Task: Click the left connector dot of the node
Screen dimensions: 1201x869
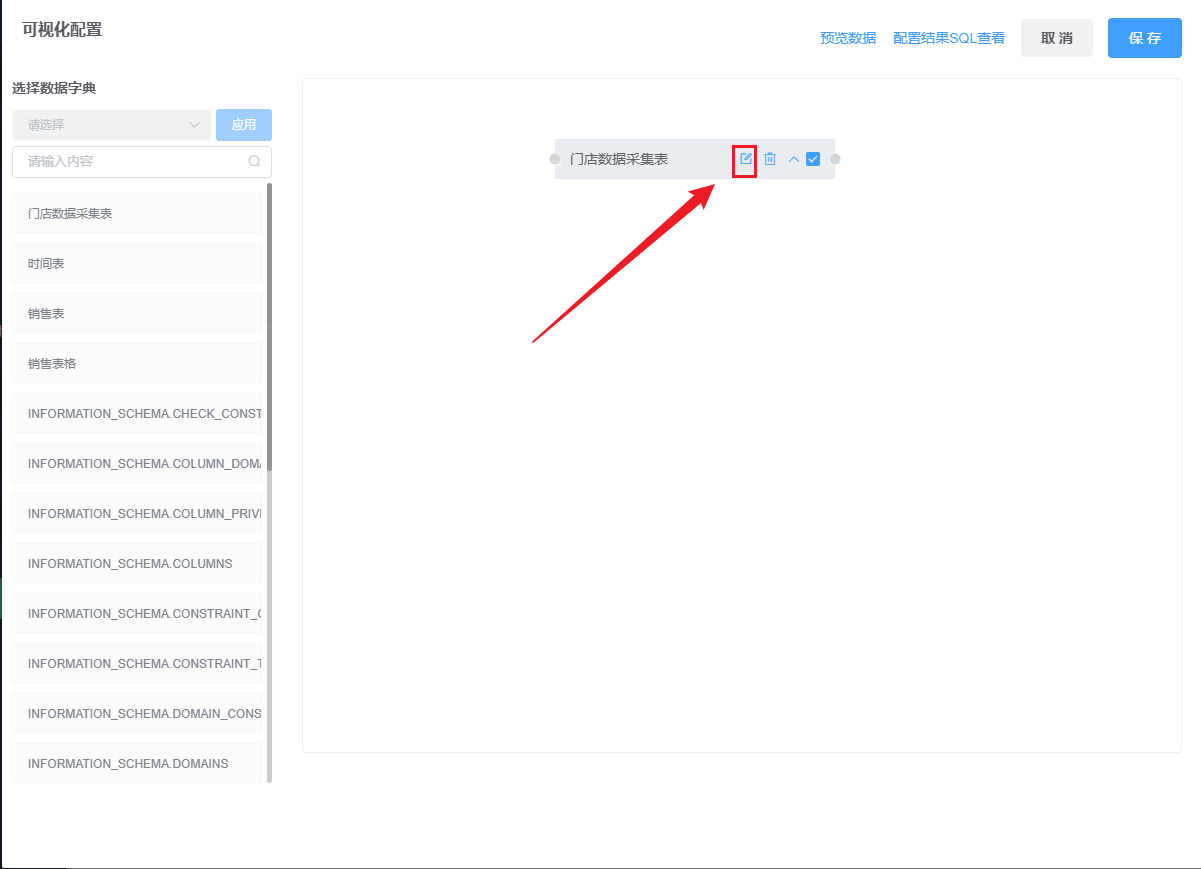Action: click(555, 159)
